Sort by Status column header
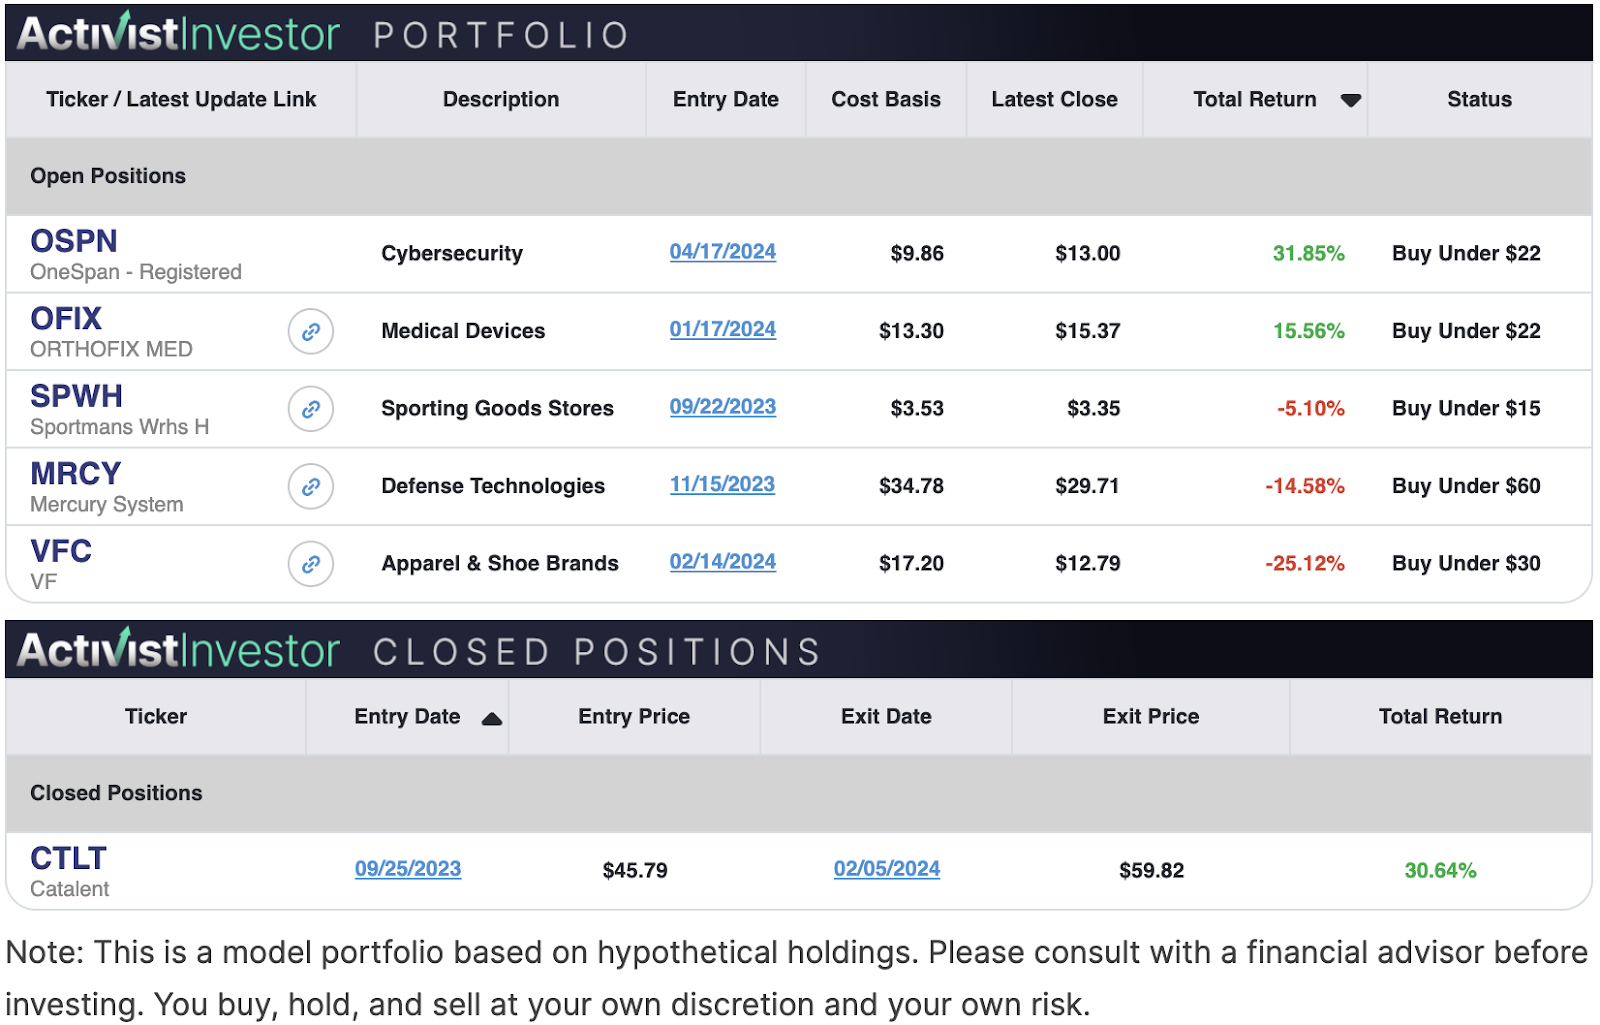 [x=1479, y=99]
